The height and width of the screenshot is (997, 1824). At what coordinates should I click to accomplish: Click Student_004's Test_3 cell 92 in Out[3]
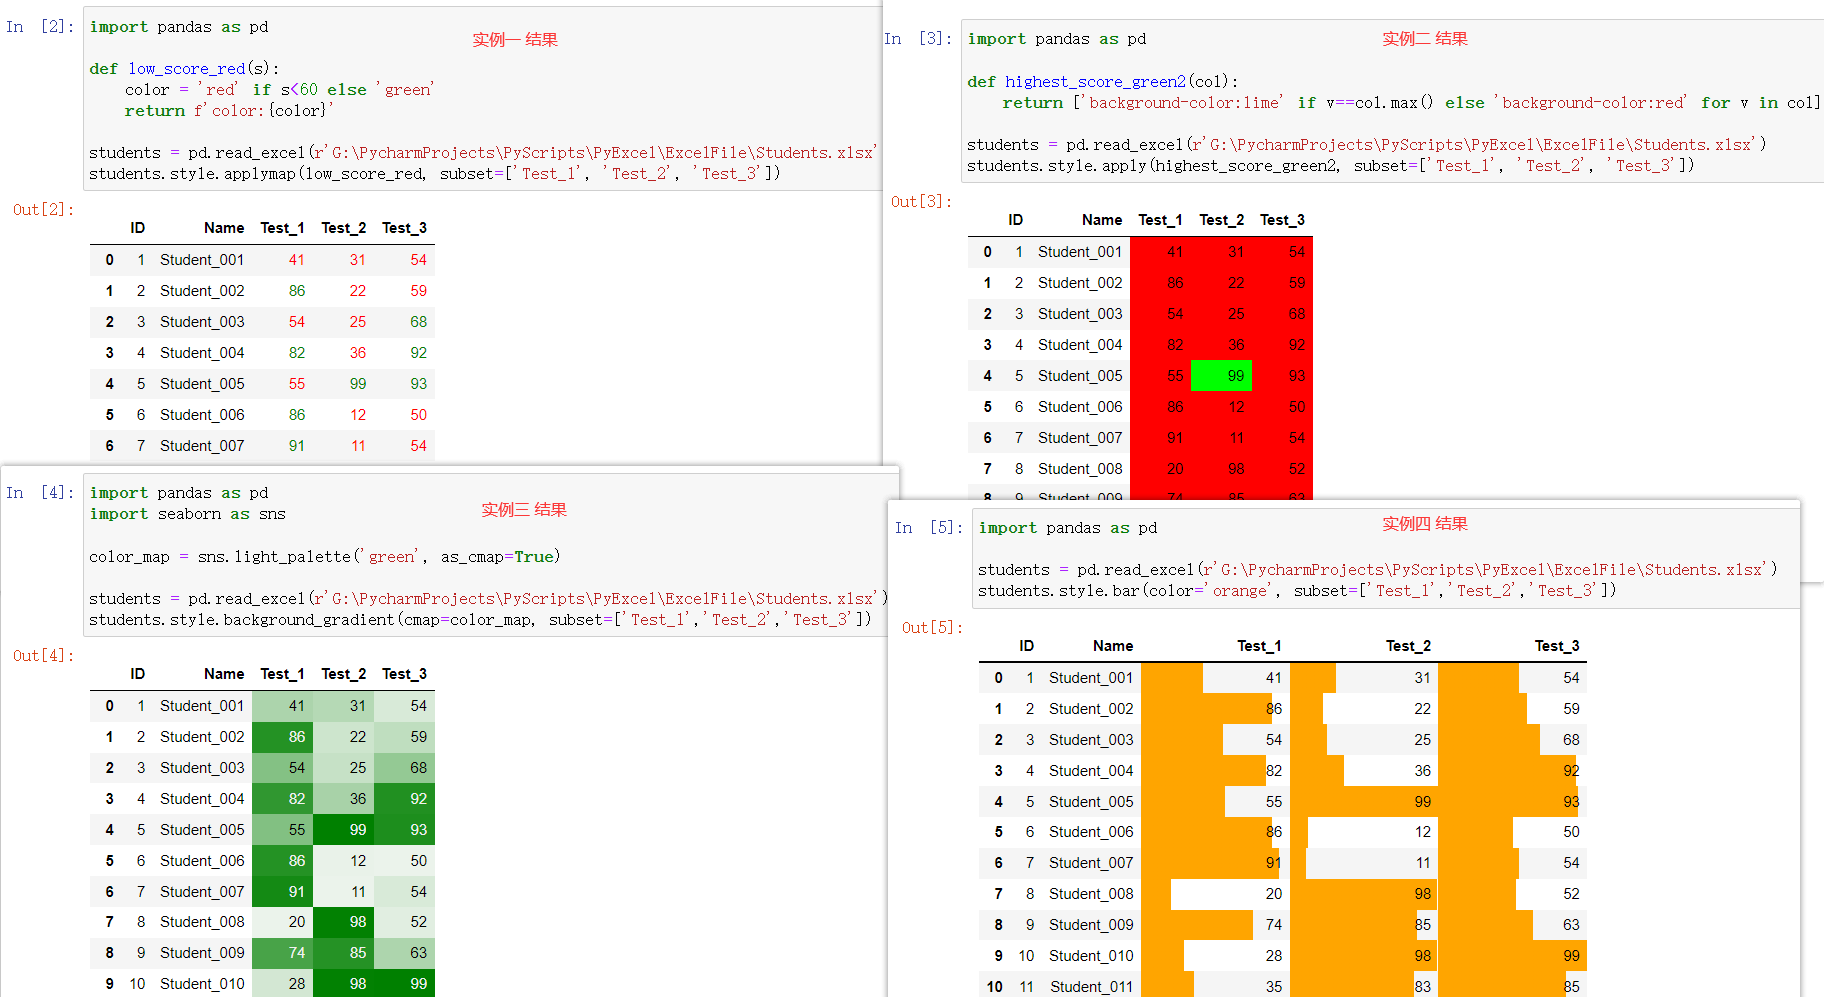click(1282, 345)
